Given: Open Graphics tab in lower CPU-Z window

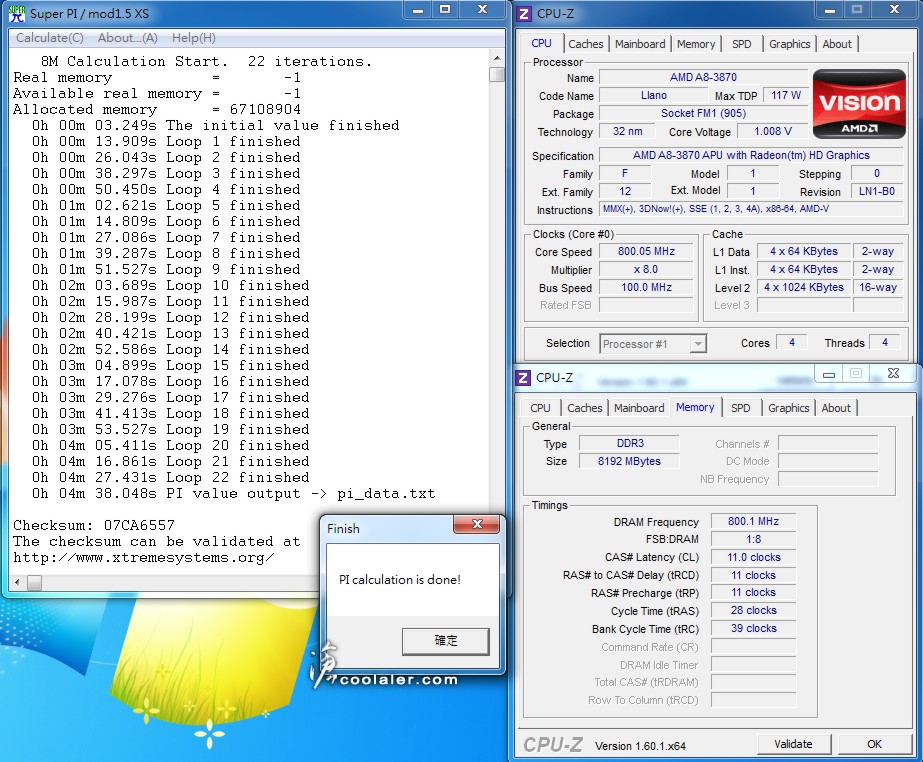Looking at the screenshot, I should click(x=788, y=408).
